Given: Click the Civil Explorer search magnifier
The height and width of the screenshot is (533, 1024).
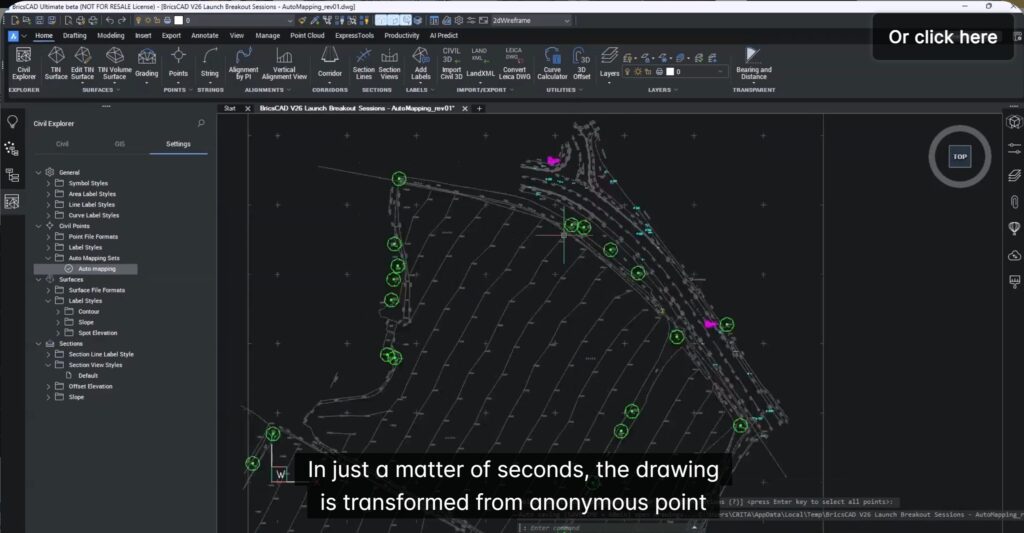Looking at the screenshot, I should tap(201, 123).
